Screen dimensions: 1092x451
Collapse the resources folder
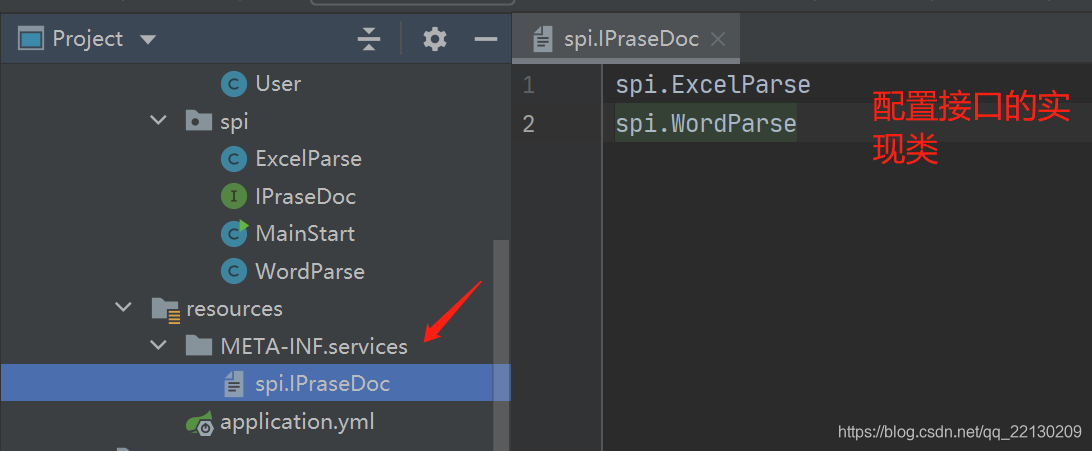(124, 307)
